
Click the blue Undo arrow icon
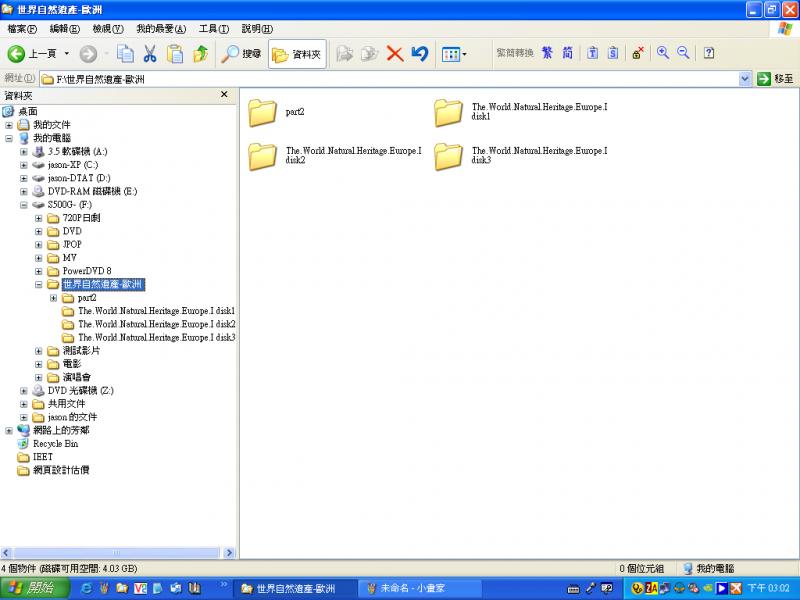[x=420, y=53]
